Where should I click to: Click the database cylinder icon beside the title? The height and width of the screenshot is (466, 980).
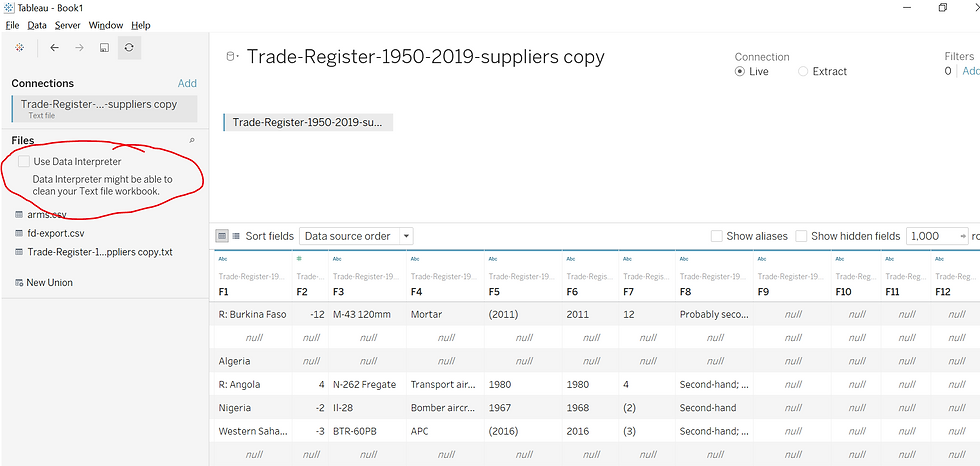coord(231,57)
